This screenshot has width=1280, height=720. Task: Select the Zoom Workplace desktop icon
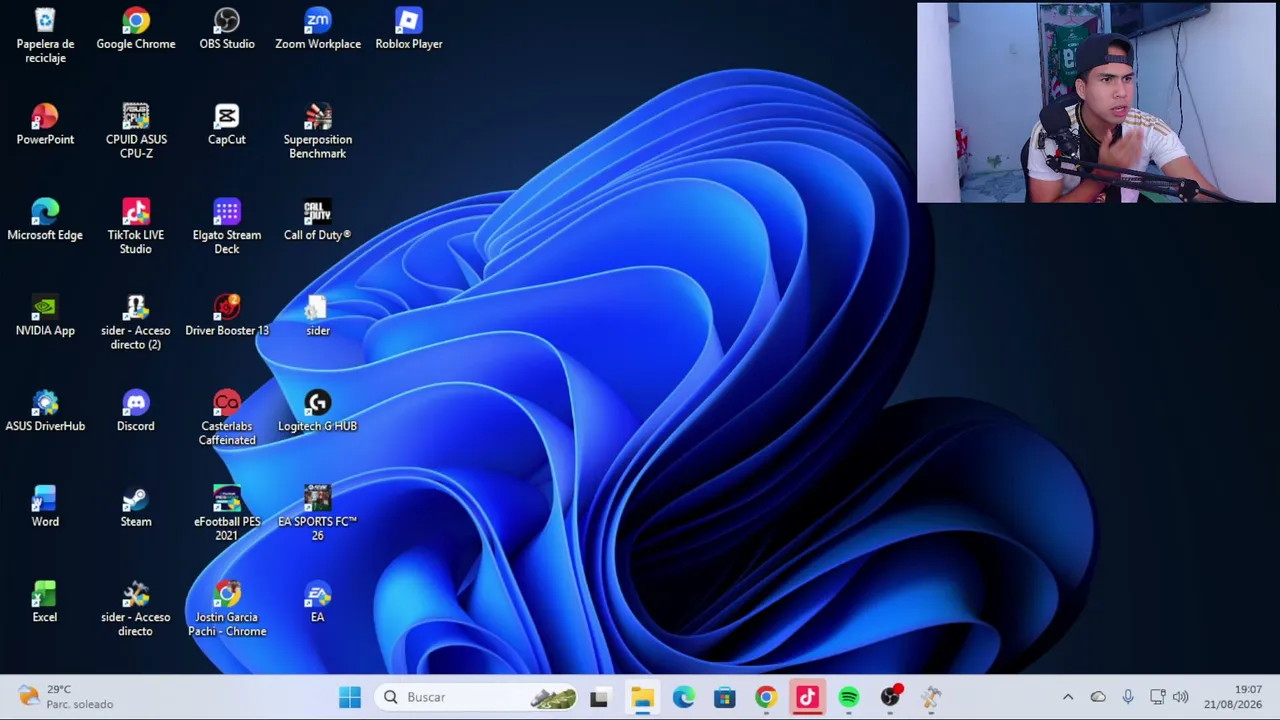point(318,29)
